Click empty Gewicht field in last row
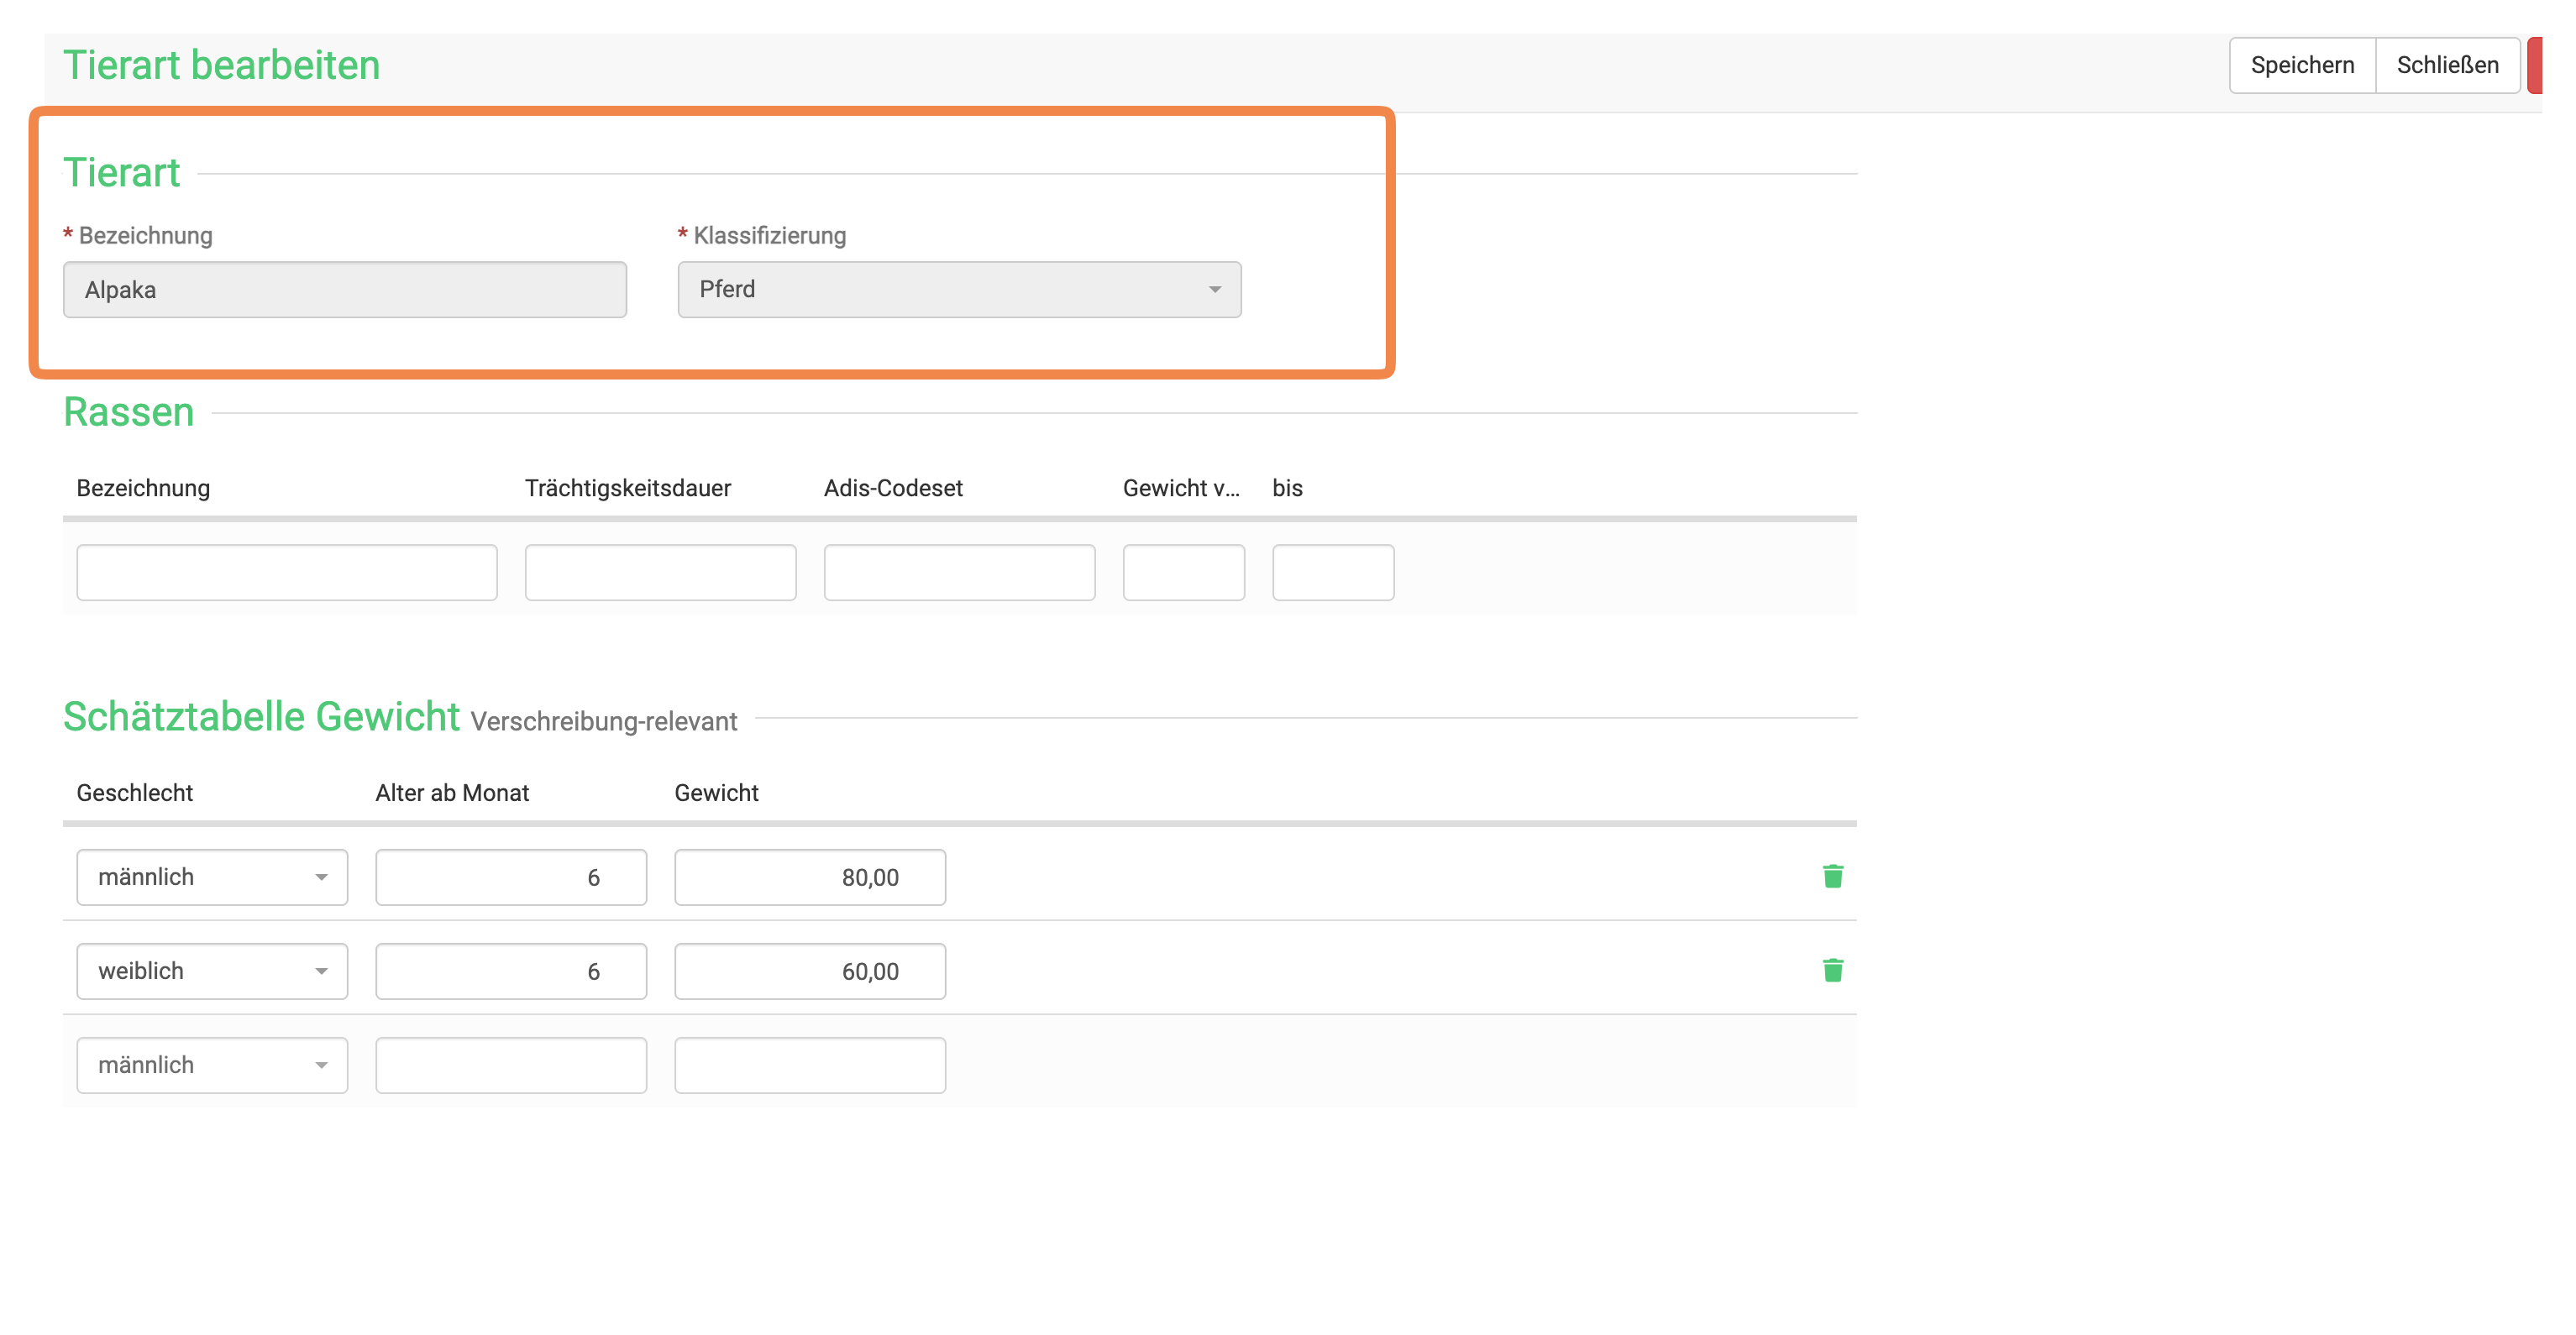Viewport: 2576px width, 1335px height. click(x=810, y=1065)
